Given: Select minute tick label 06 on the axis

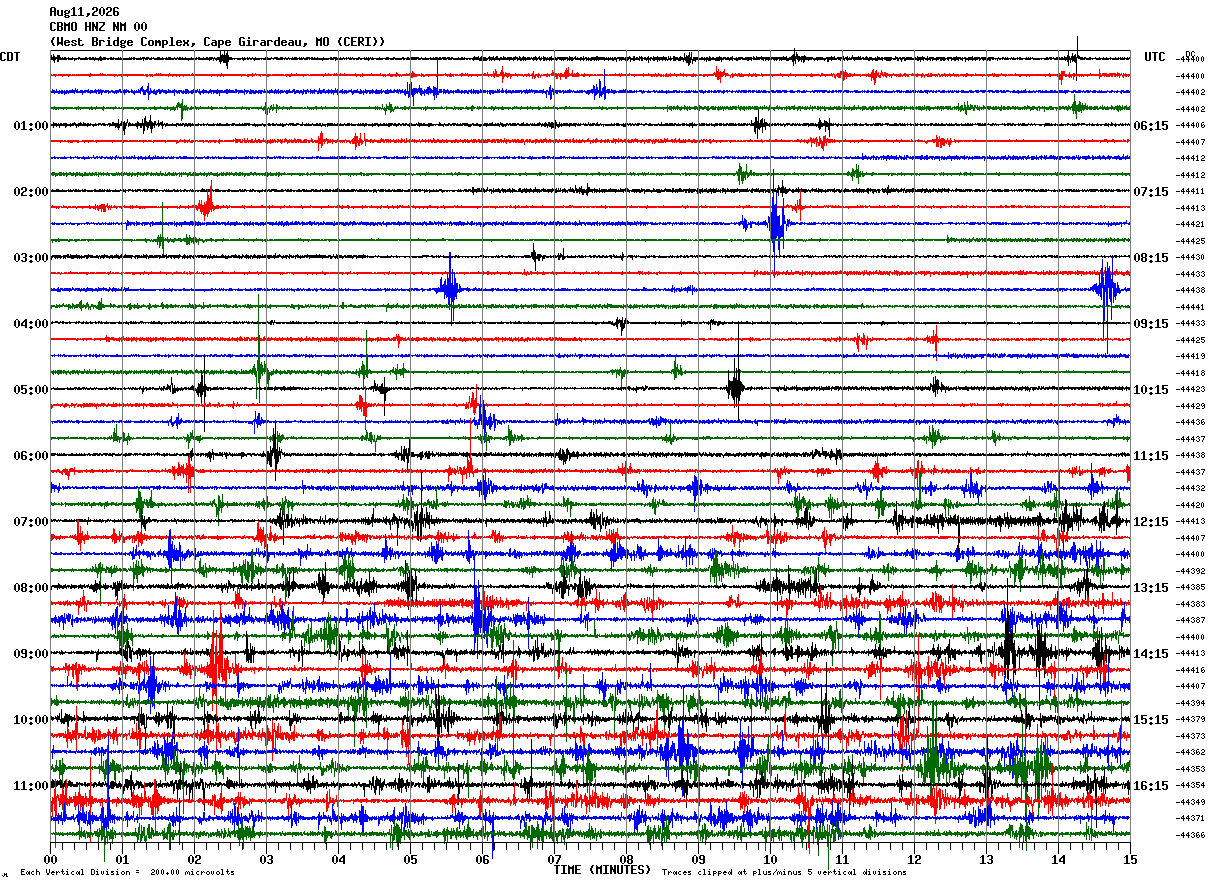Looking at the screenshot, I should pos(482,860).
